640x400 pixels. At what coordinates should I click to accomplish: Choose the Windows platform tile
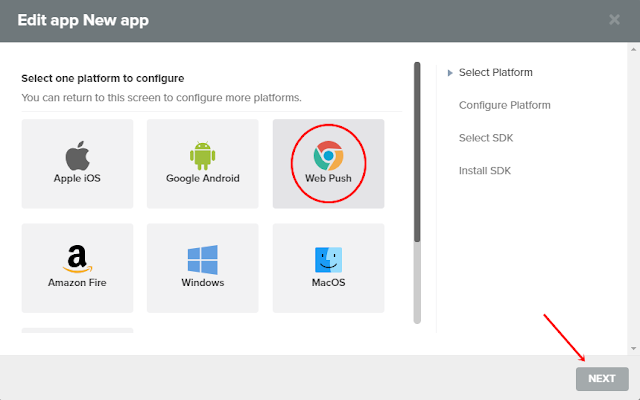202,268
